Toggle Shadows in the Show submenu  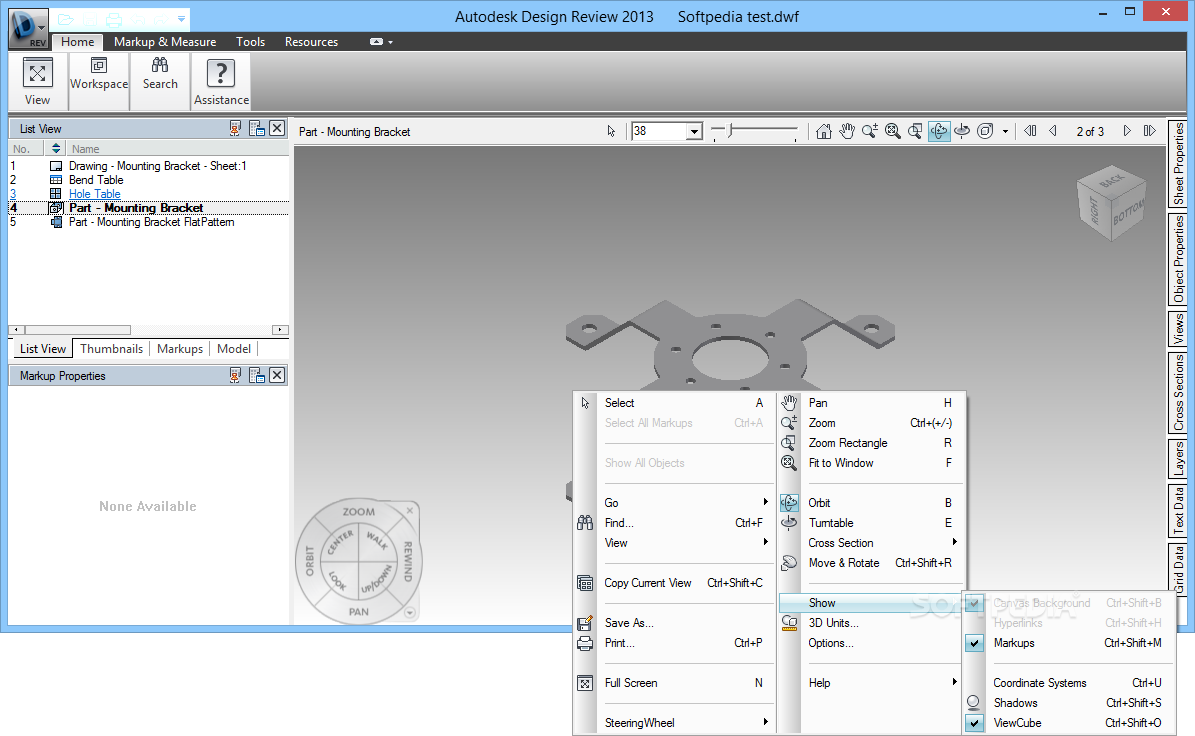coord(1068,702)
